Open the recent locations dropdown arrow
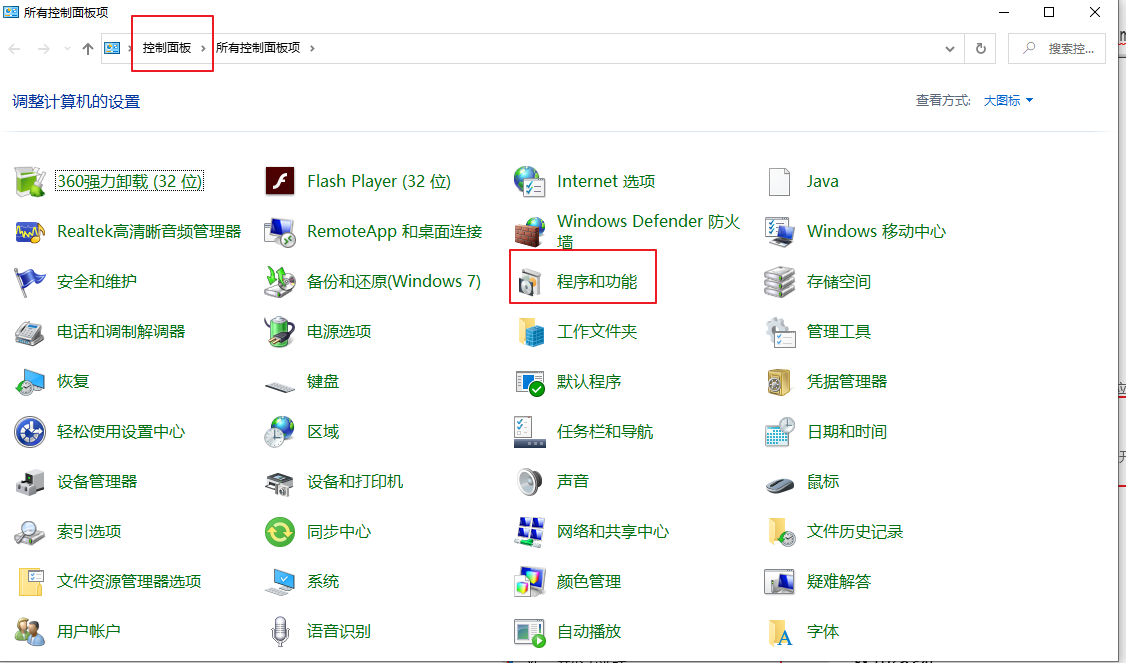This screenshot has width=1126, height=663. click(67, 49)
